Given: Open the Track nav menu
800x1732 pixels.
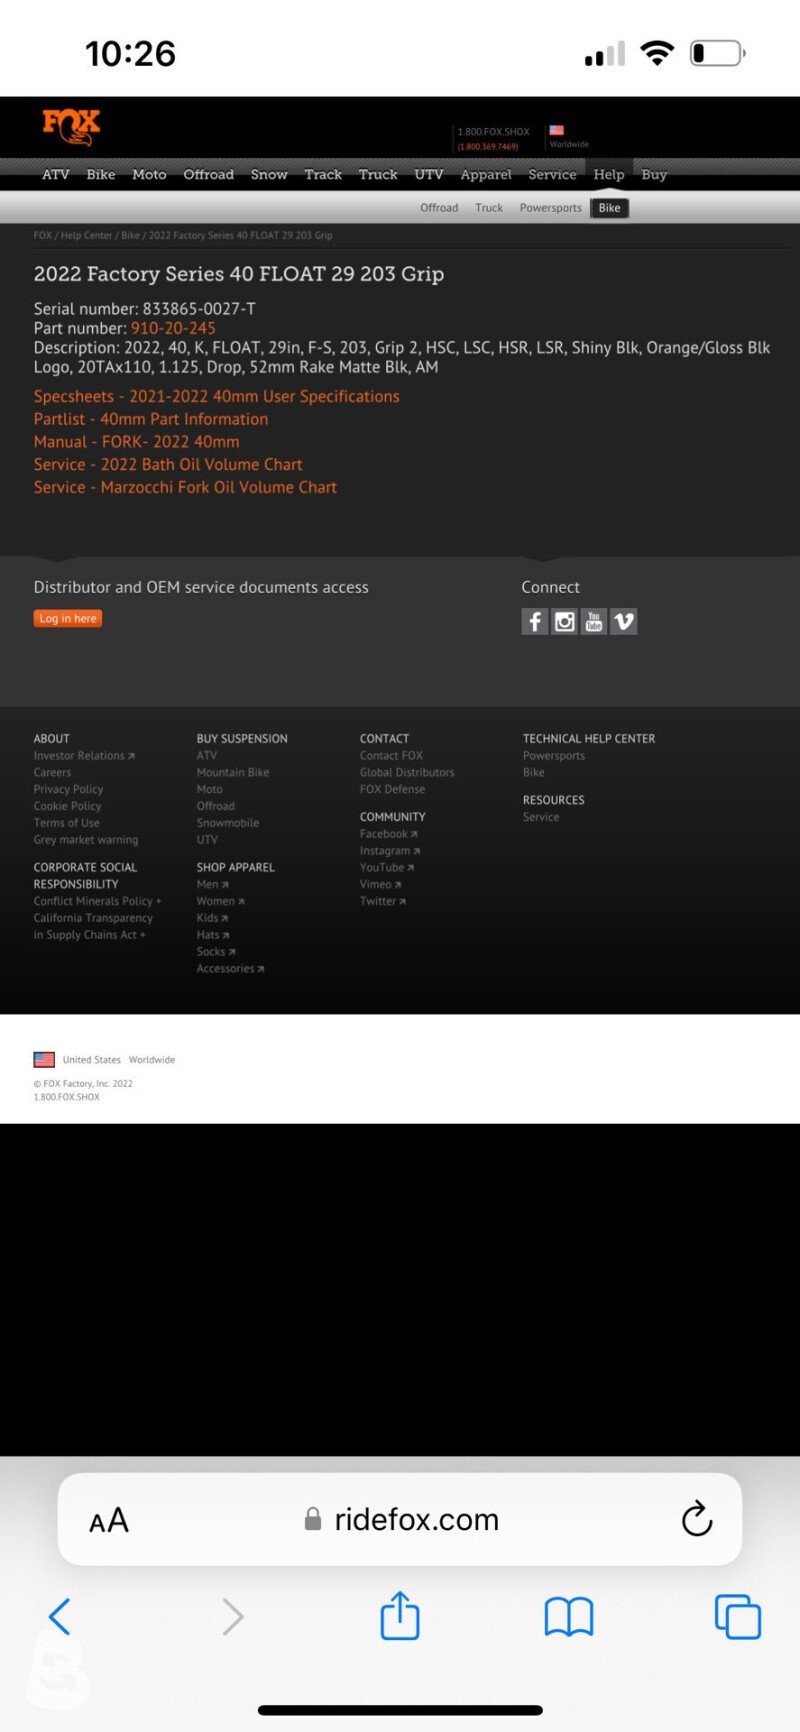Looking at the screenshot, I should tap(323, 174).
